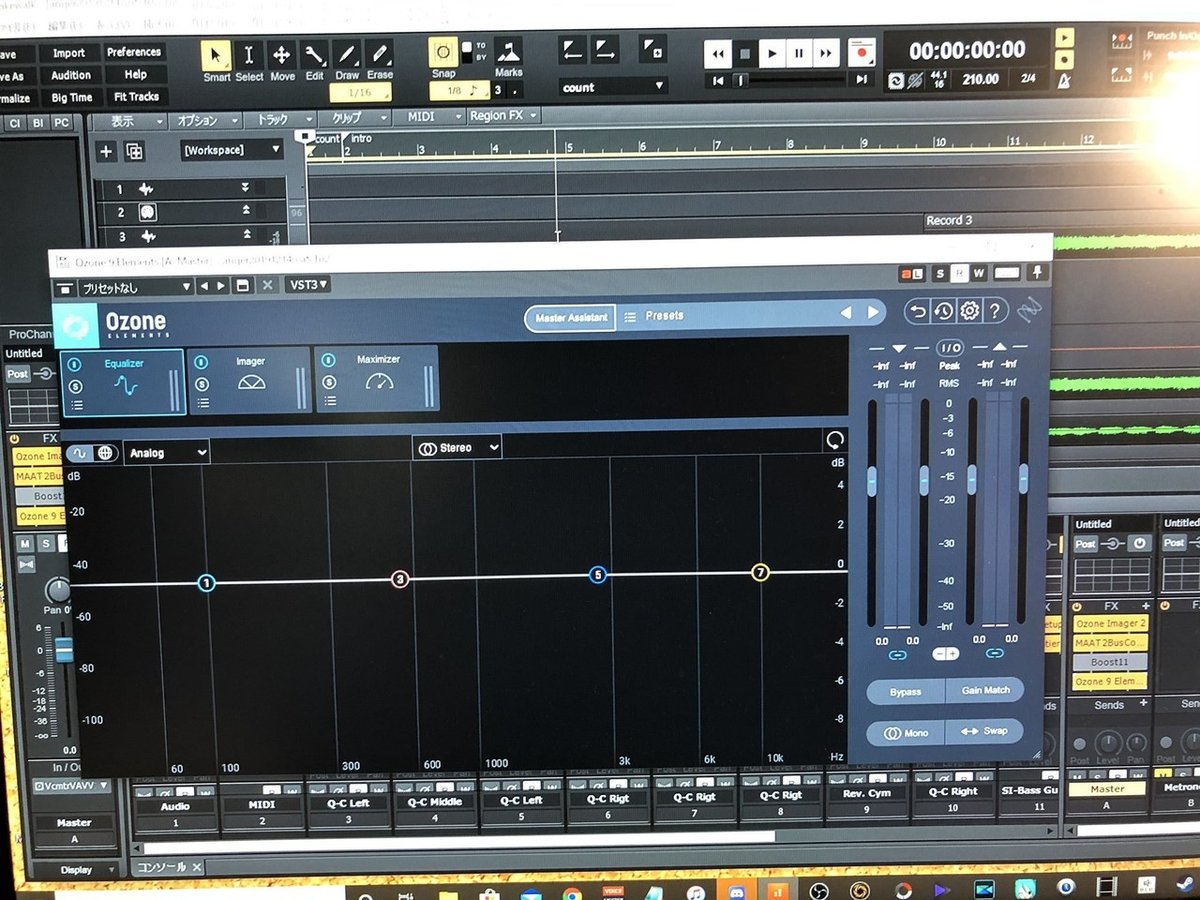This screenshot has width=1200, height=900.
Task: Open the Stereo channel mode dropdown
Action: [457, 448]
